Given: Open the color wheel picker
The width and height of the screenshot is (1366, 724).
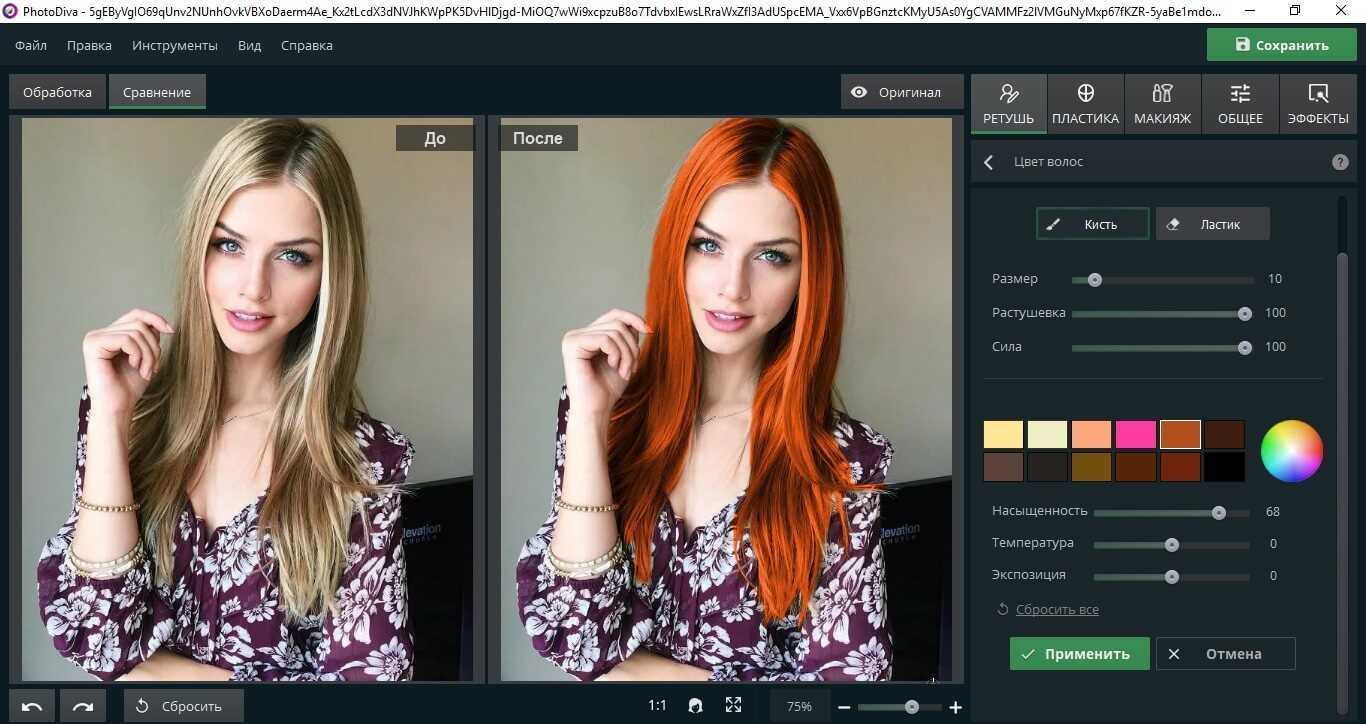Looking at the screenshot, I should click(1291, 451).
